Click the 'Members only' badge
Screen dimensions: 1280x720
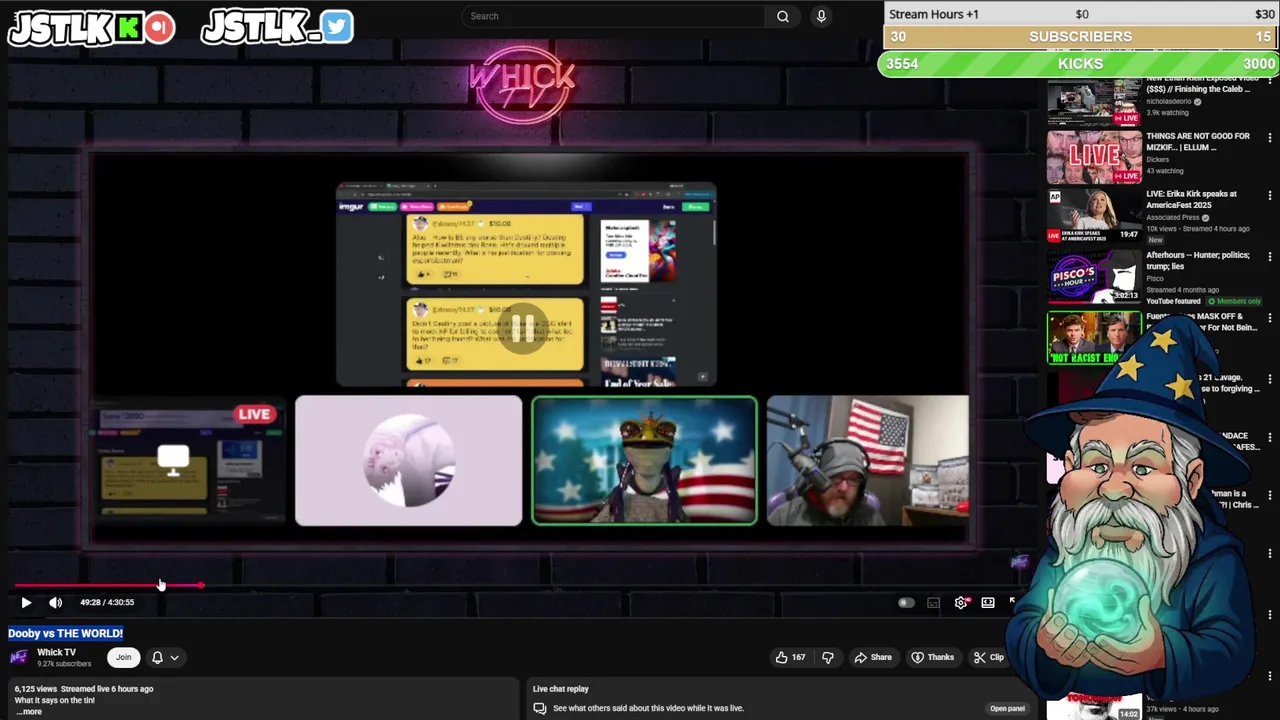[x=1234, y=301]
